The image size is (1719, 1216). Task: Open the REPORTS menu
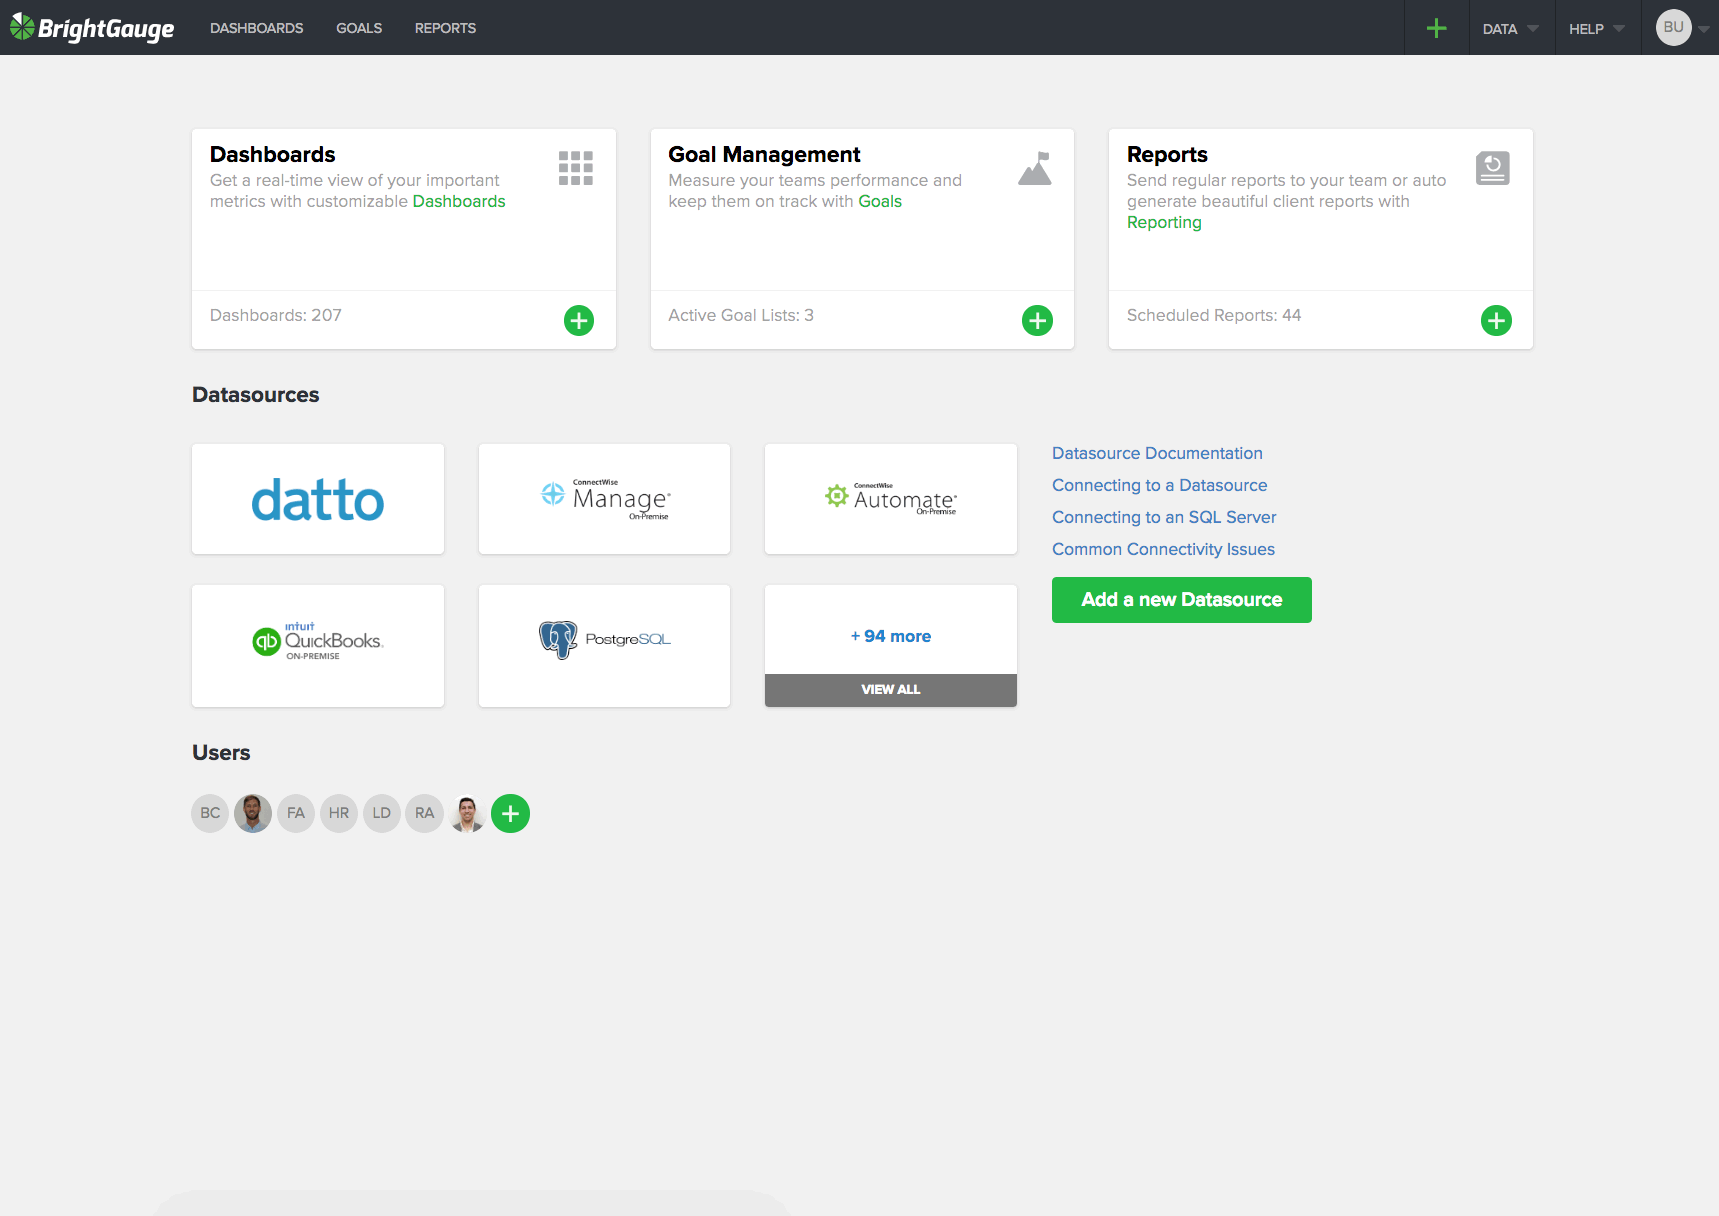(x=445, y=28)
